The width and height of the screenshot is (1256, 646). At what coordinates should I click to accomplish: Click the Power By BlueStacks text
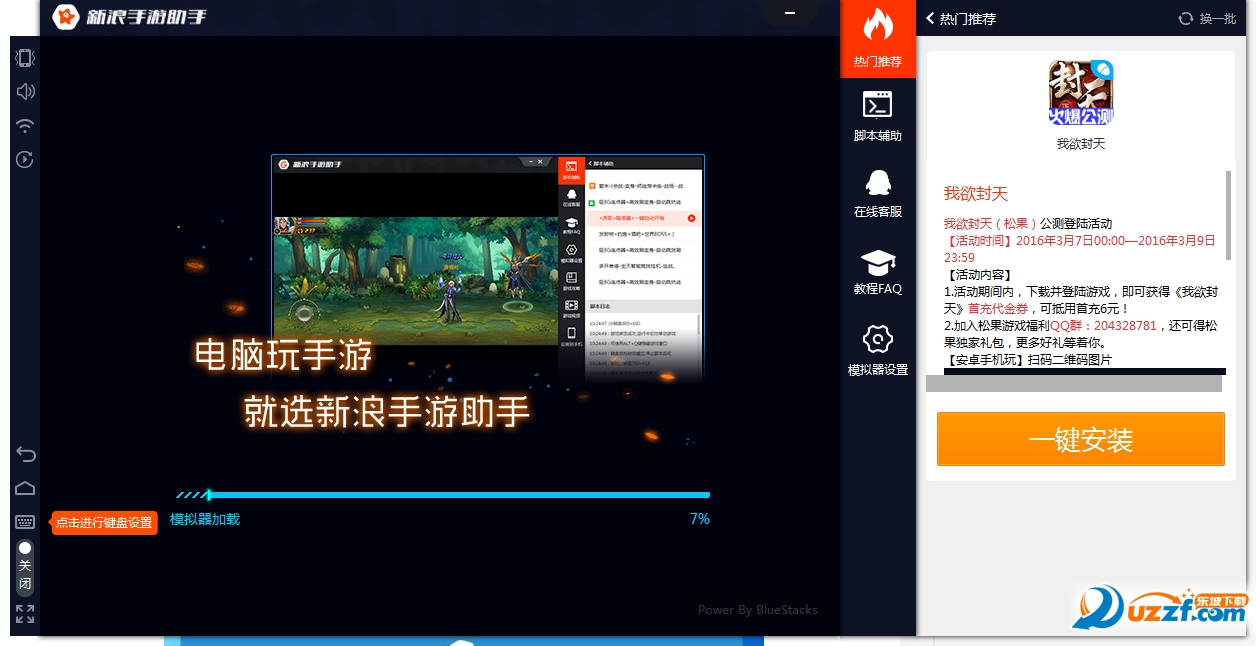coord(757,610)
